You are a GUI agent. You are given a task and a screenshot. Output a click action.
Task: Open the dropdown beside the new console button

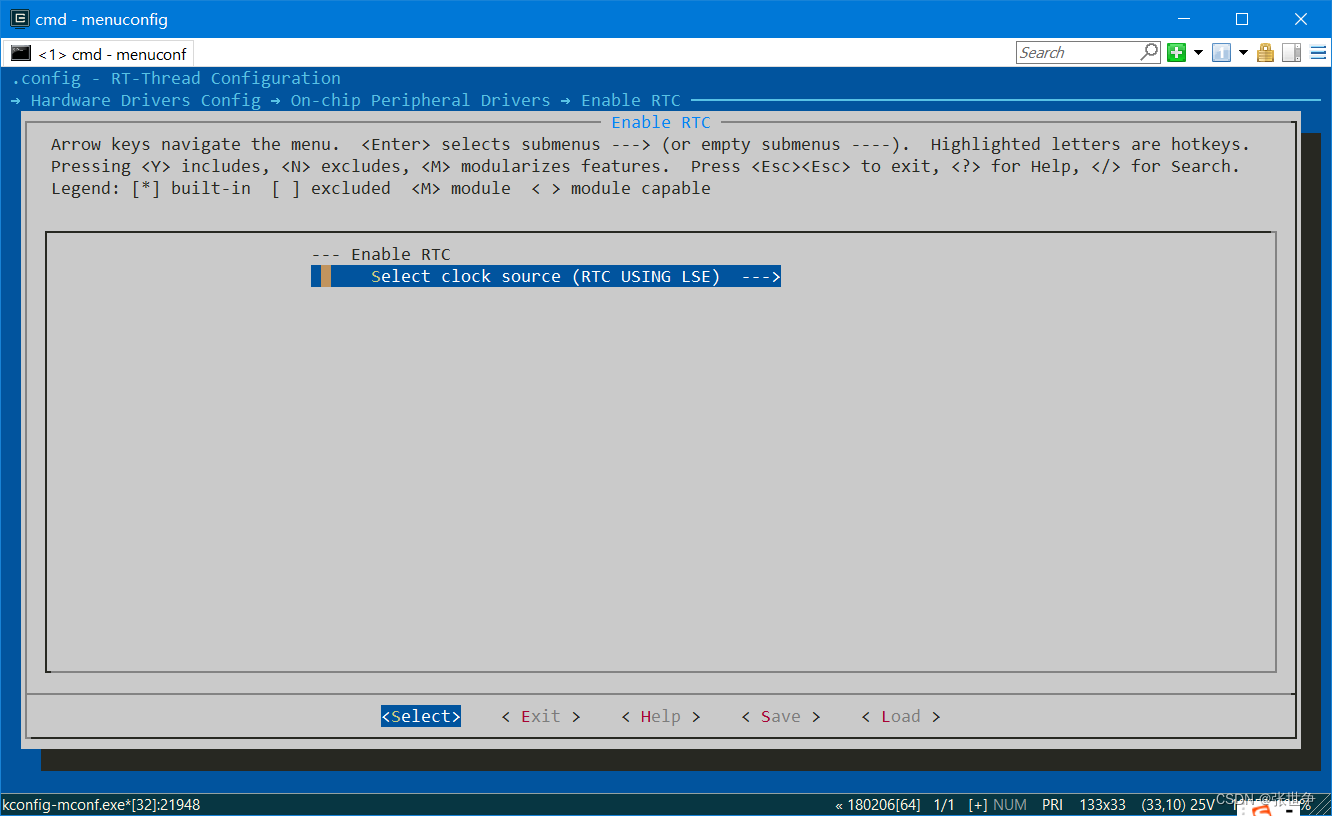pyautogui.click(x=1197, y=51)
